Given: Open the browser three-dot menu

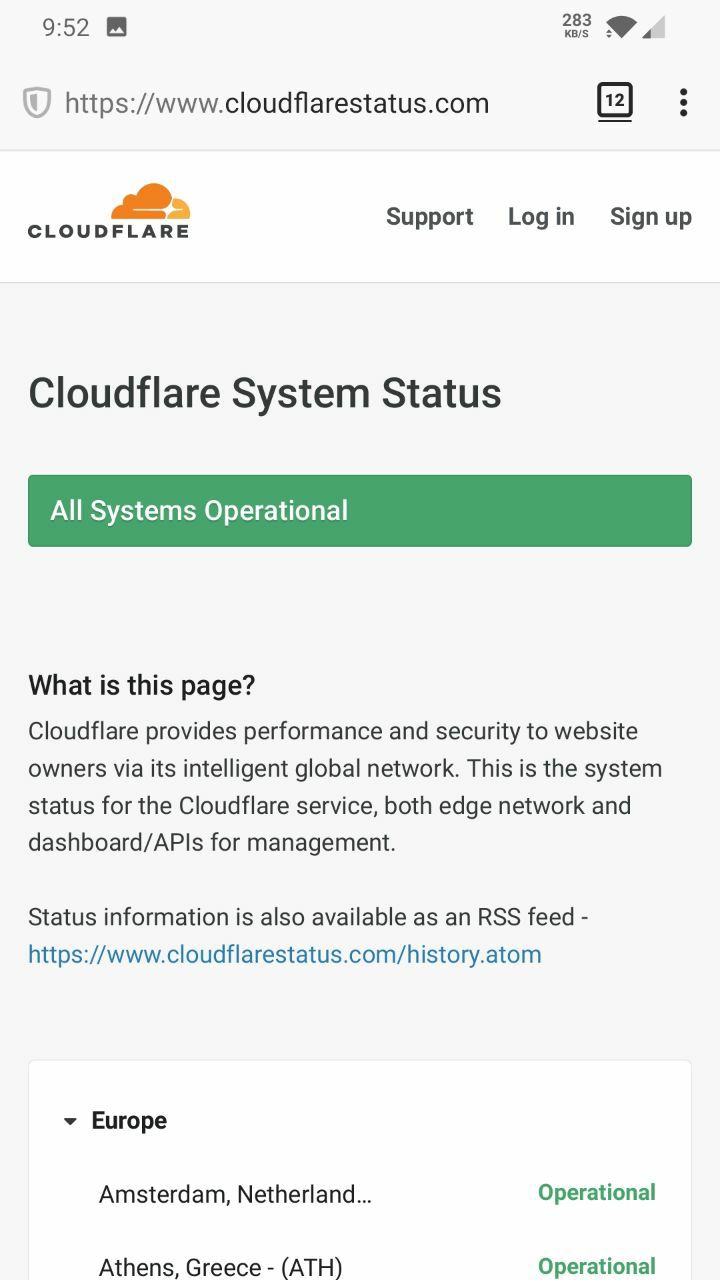Looking at the screenshot, I should point(683,102).
